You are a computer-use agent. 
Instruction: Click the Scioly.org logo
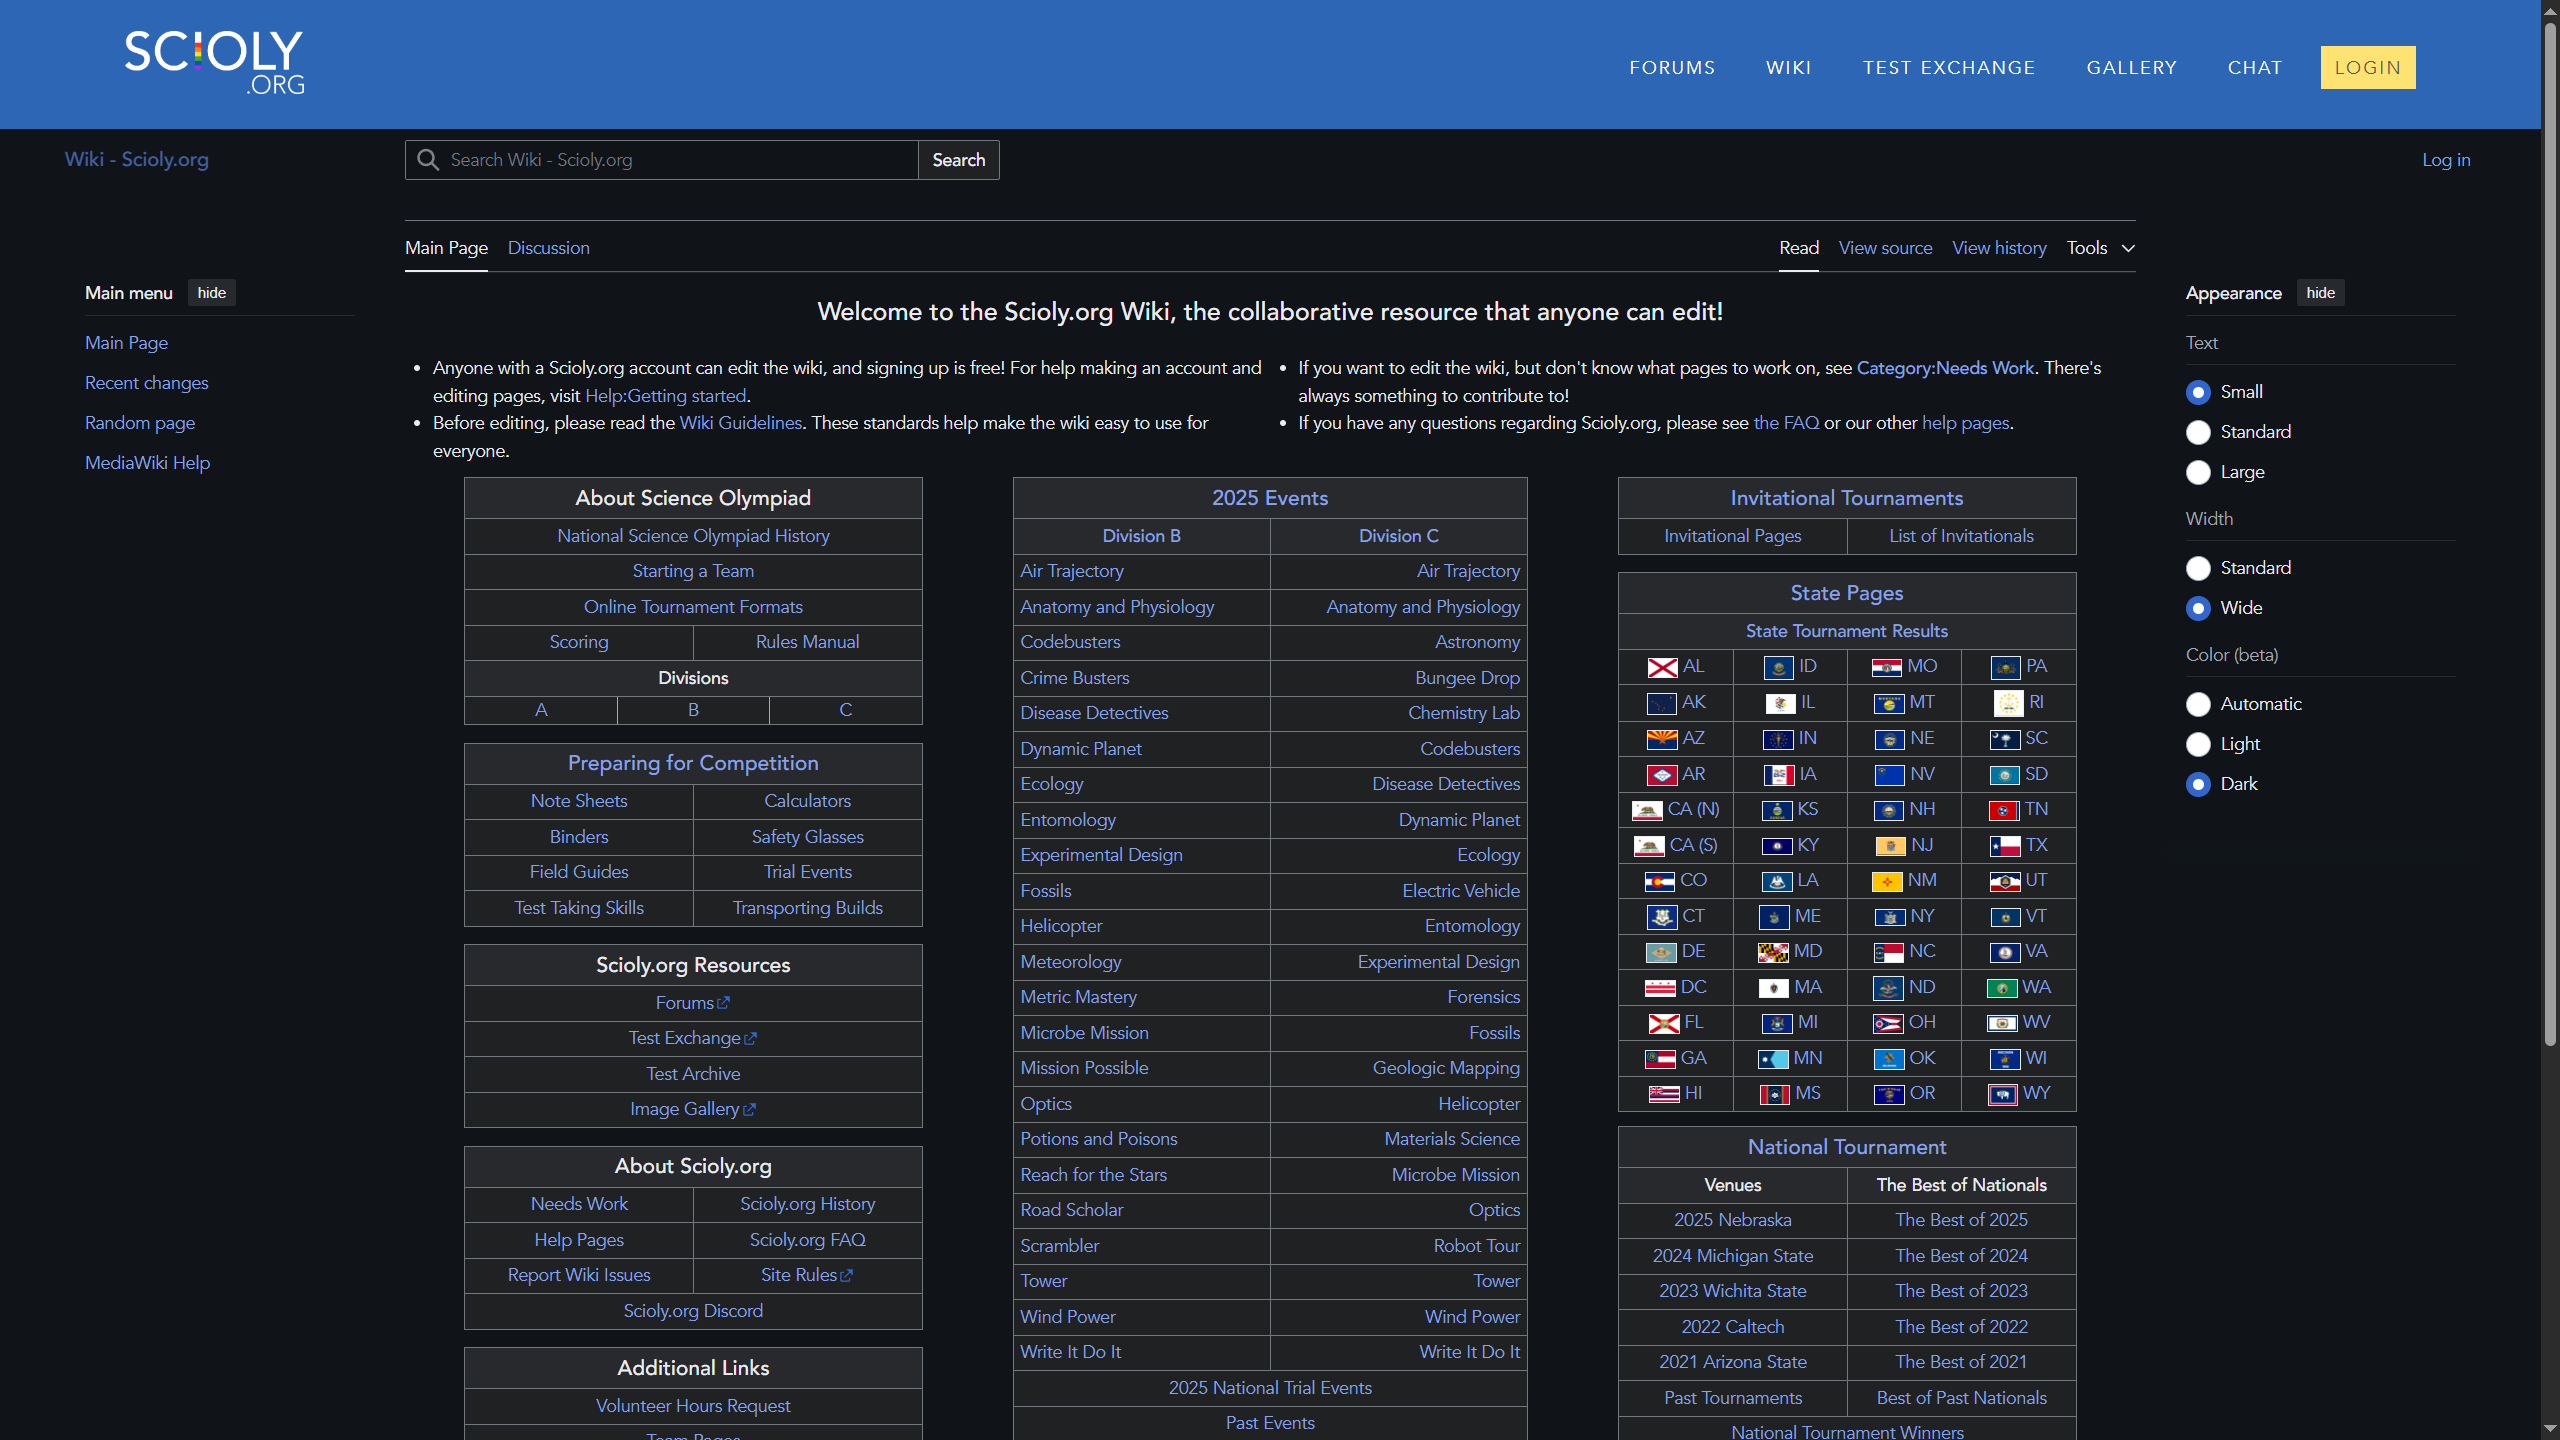[x=214, y=62]
